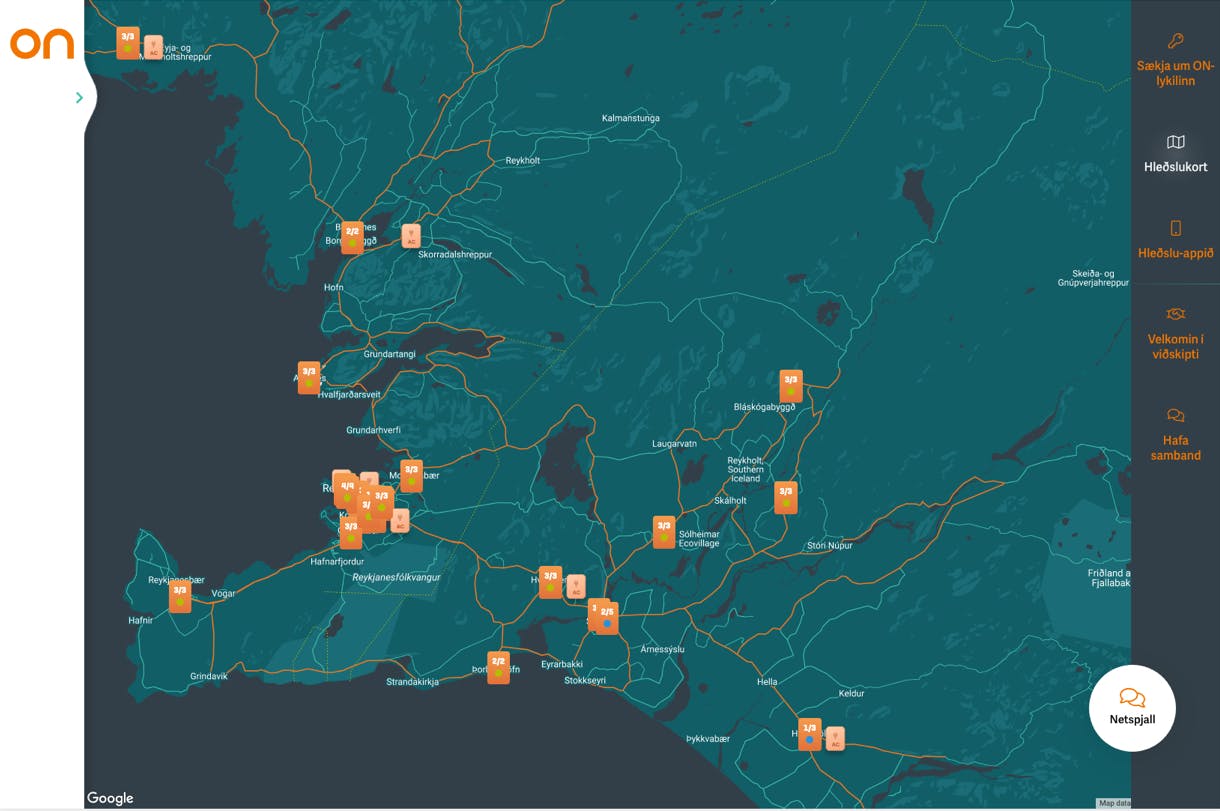This screenshot has height=811, width=1220.
Task: Open Hafa samband contact link
Action: tap(1175, 434)
